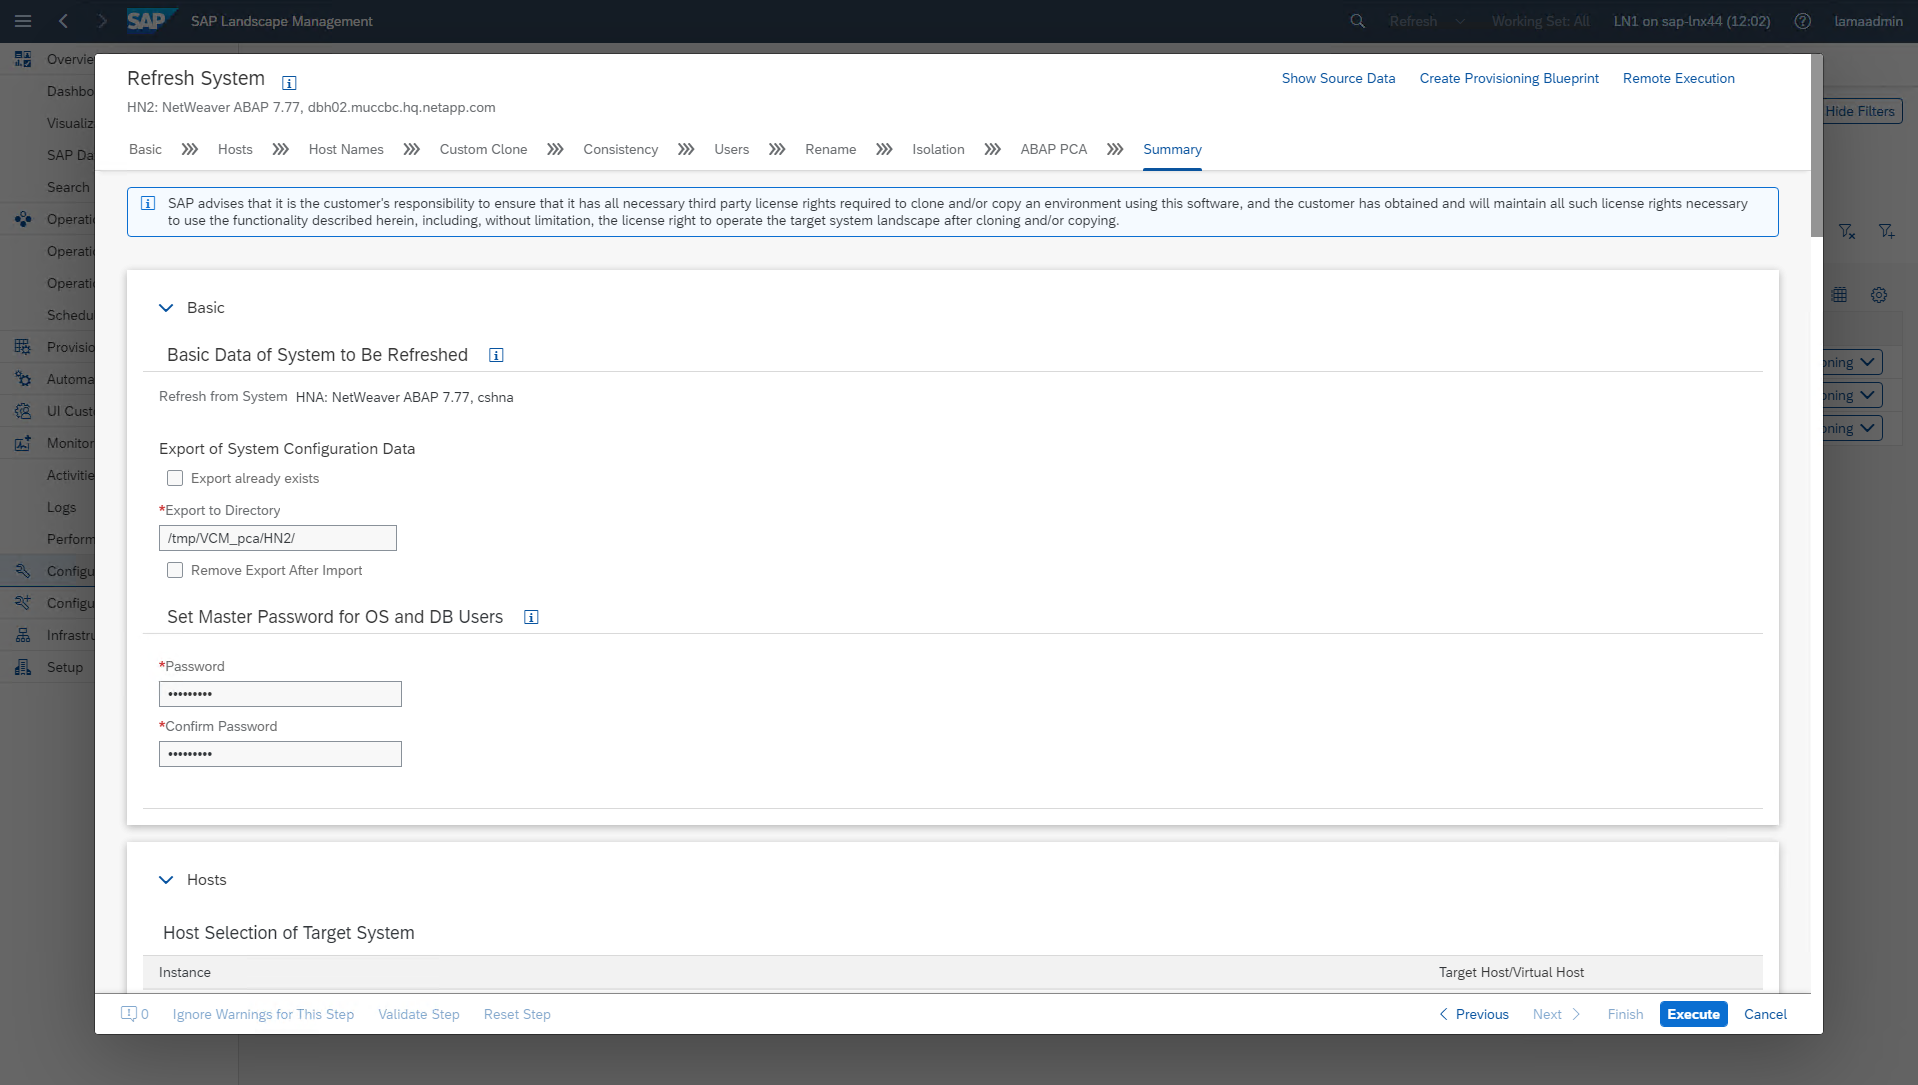Click Working Set: All in header
The image size is (1918, 1085).
pos(1540,21)
